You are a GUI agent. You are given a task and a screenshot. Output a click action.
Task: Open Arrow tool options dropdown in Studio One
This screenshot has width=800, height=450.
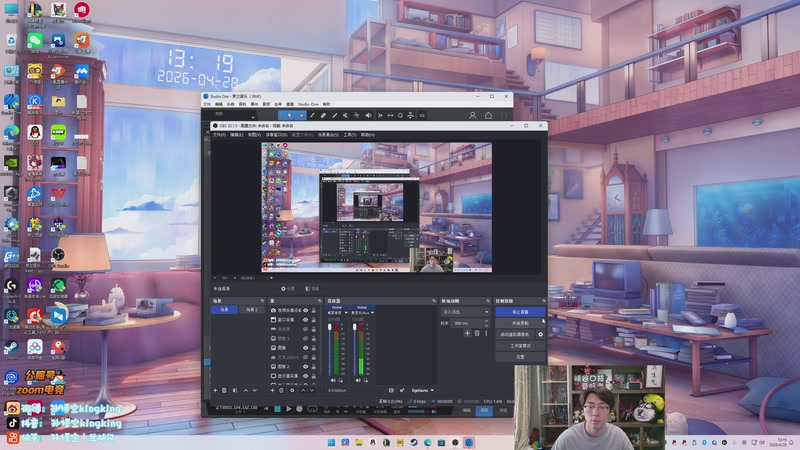pos(301,115)
